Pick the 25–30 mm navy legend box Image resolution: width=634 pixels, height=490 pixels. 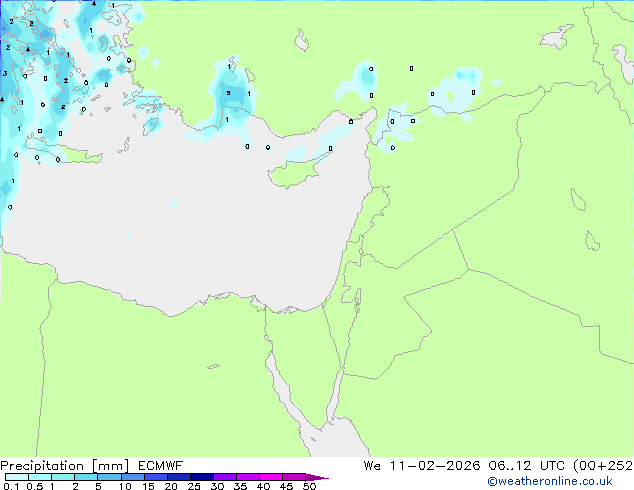click(x=202, y=477)
